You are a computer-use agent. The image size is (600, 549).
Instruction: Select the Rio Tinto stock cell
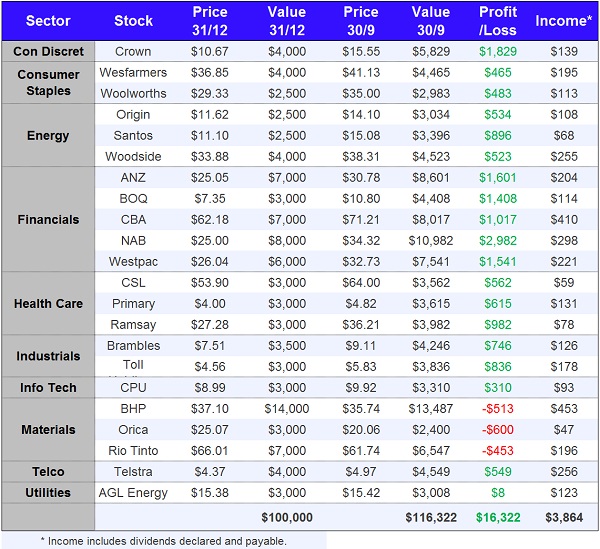tap(133, 451)
